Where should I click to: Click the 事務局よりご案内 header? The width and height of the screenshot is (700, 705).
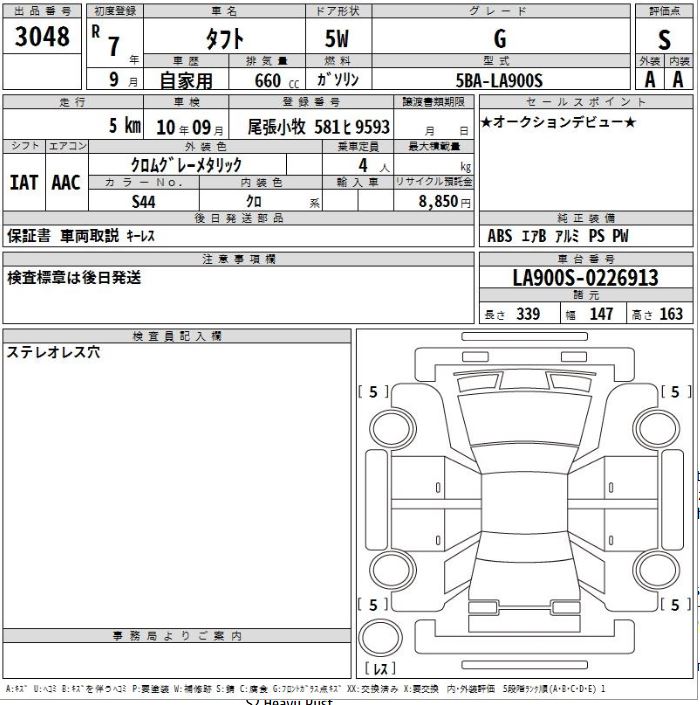tap(177, 635)
